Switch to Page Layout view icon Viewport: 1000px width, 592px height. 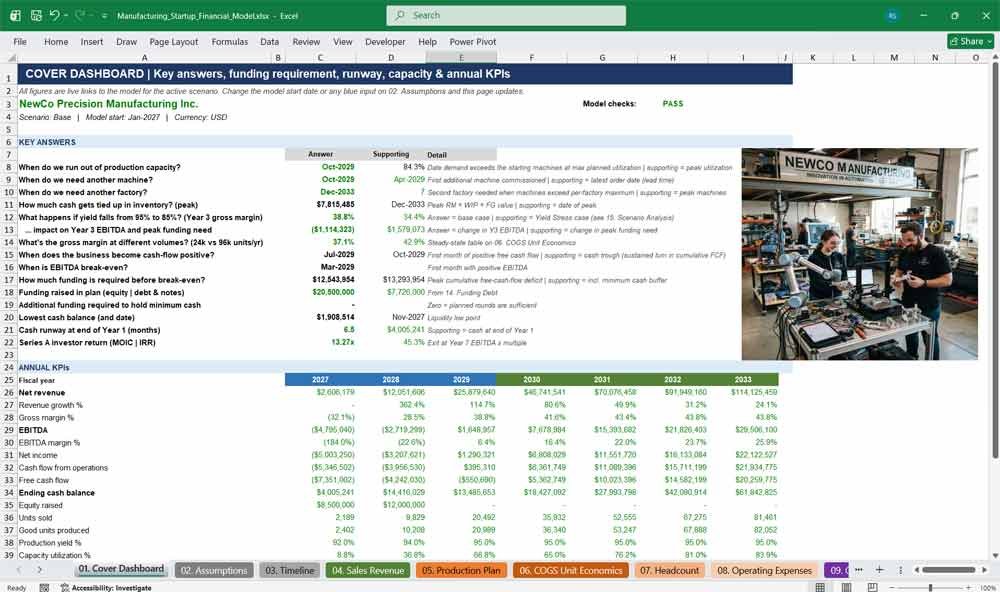point(846,587)
